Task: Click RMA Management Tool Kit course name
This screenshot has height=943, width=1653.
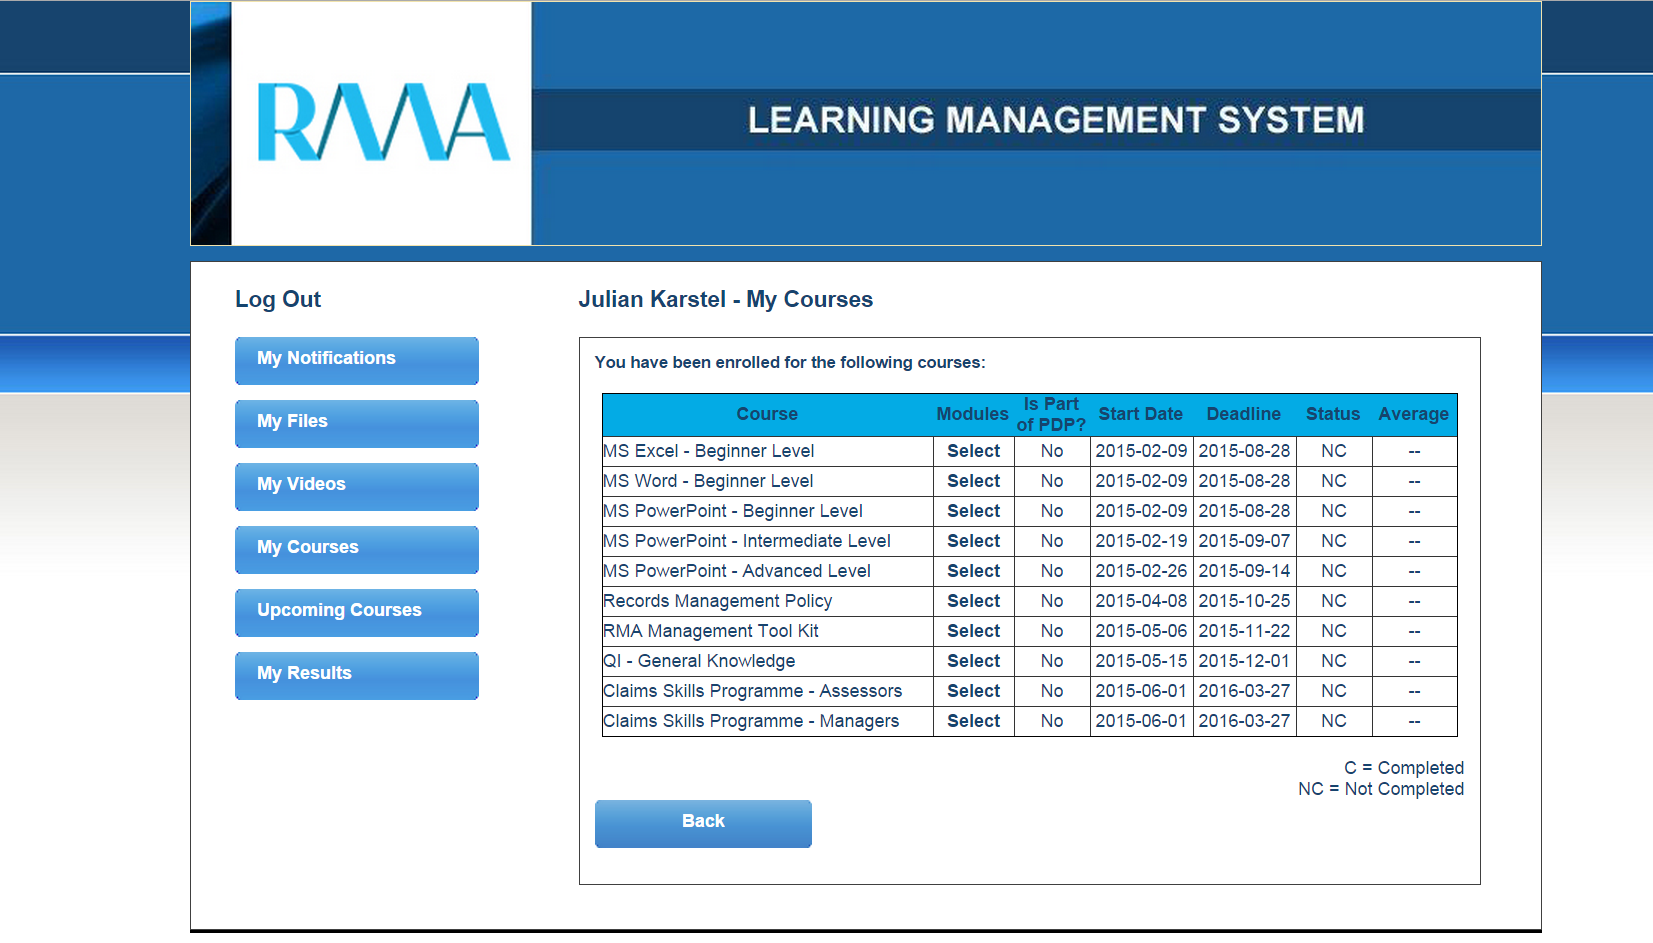Action: pyautogui.click(x=711, y=631)
